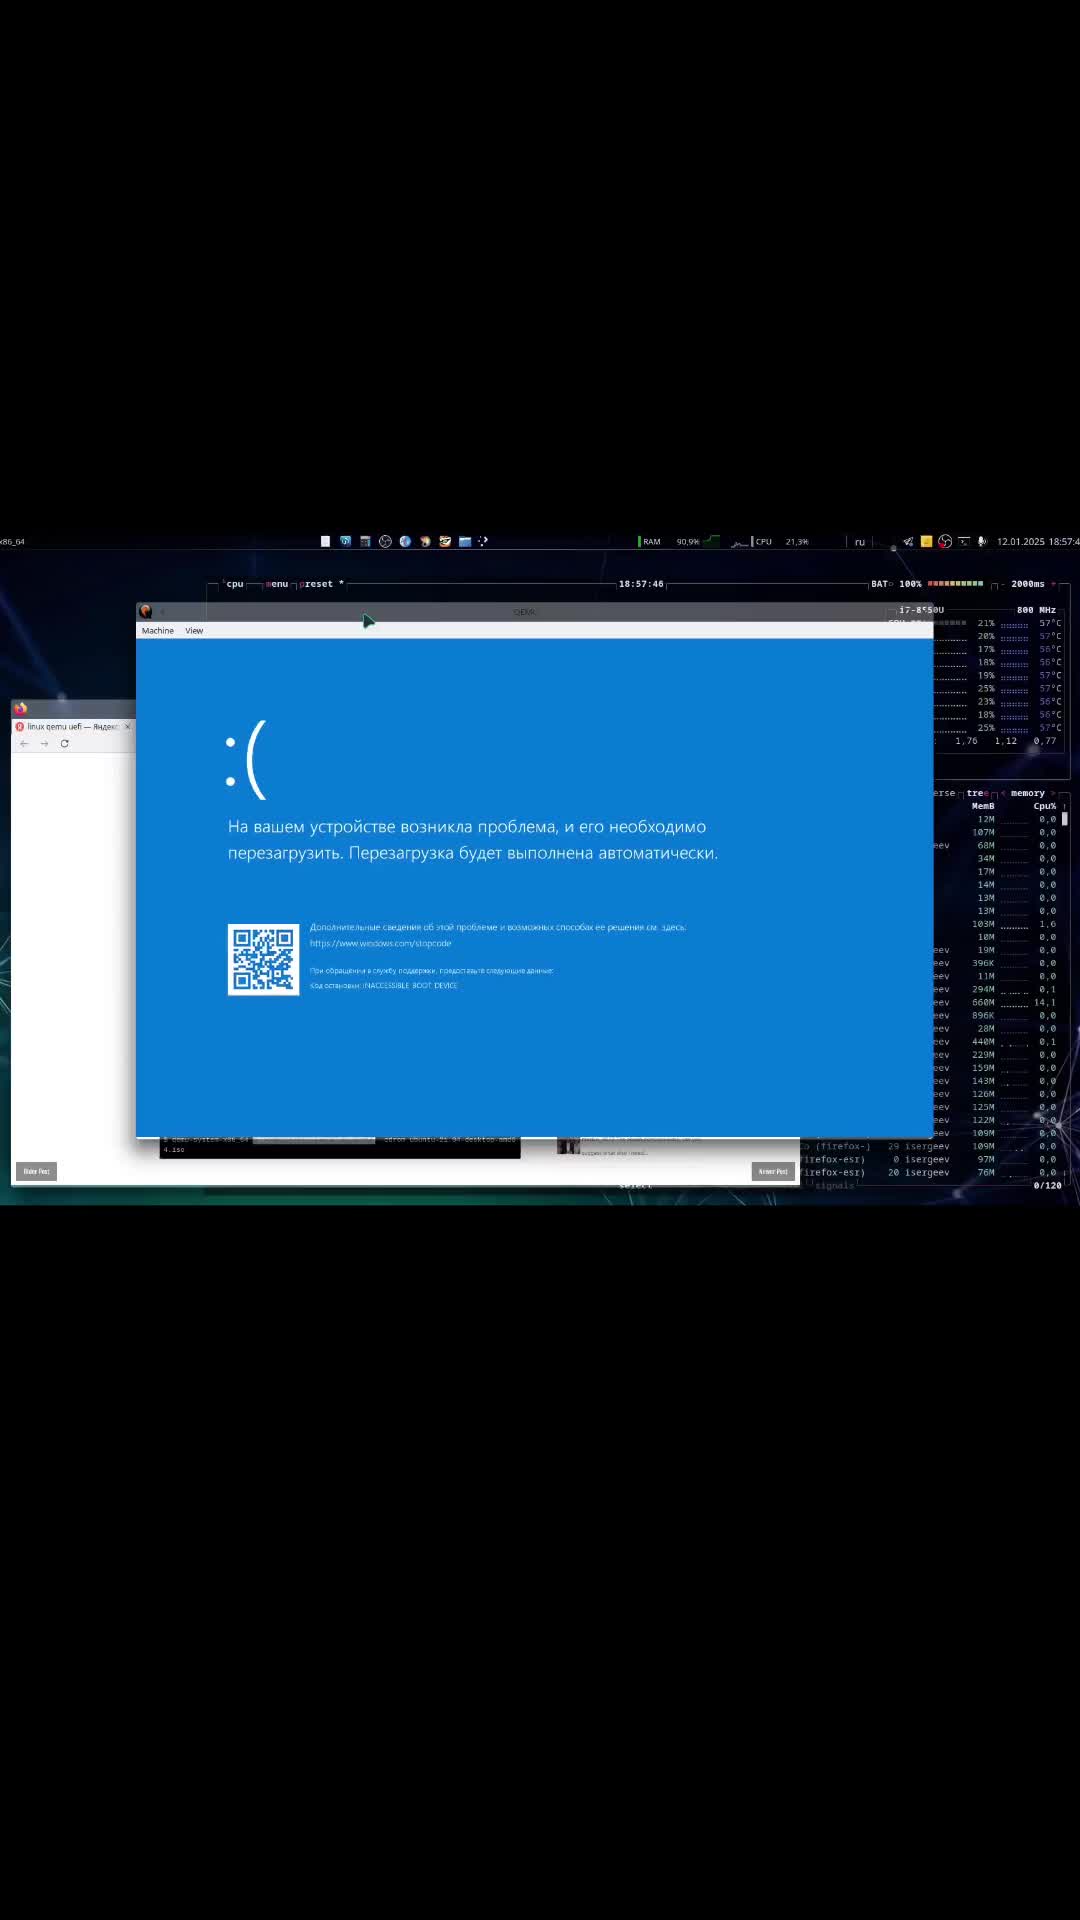Switch the 'ru' keyboard layout indicator
This screenshot has height=1920, width=1080.
point(859,542)
